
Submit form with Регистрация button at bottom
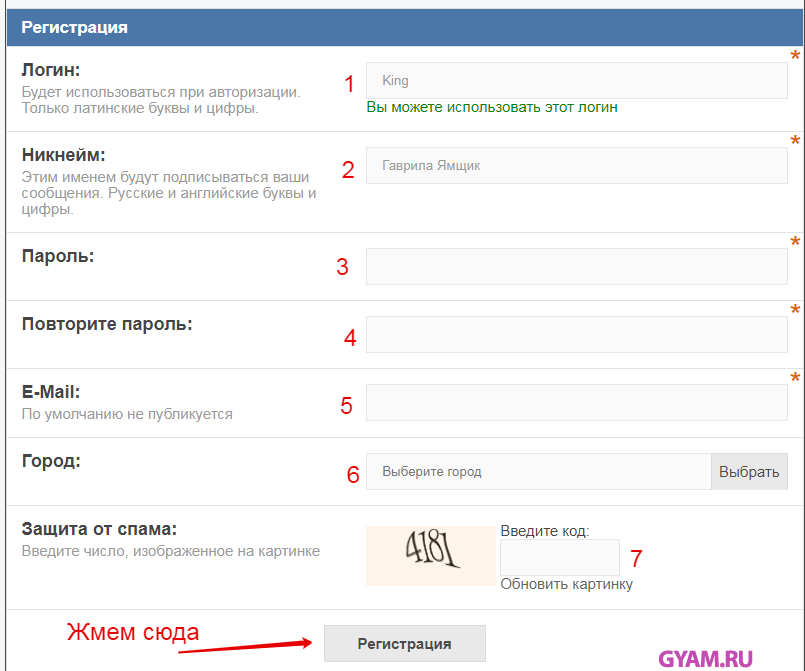pos(404,644)
